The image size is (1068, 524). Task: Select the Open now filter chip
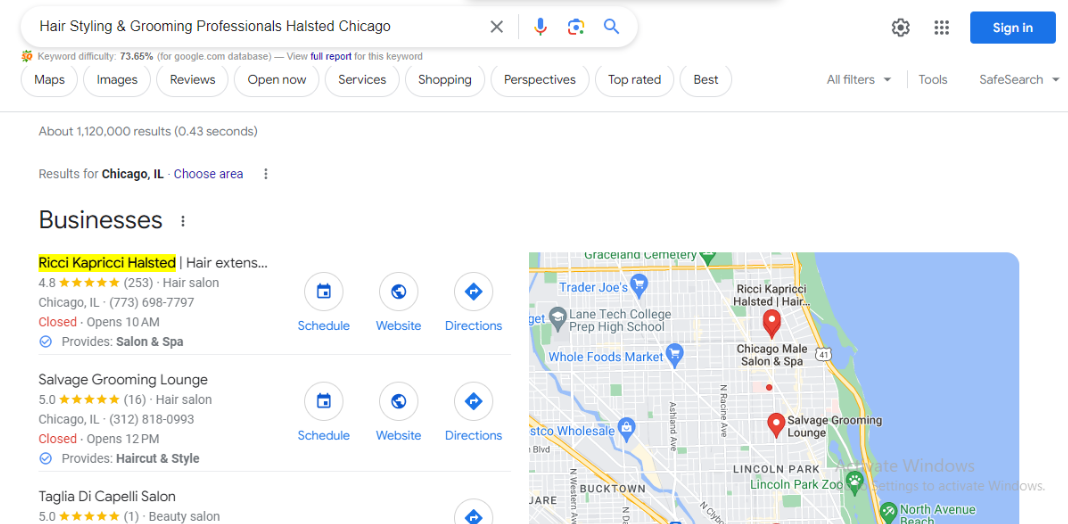[x=277, y=80]
